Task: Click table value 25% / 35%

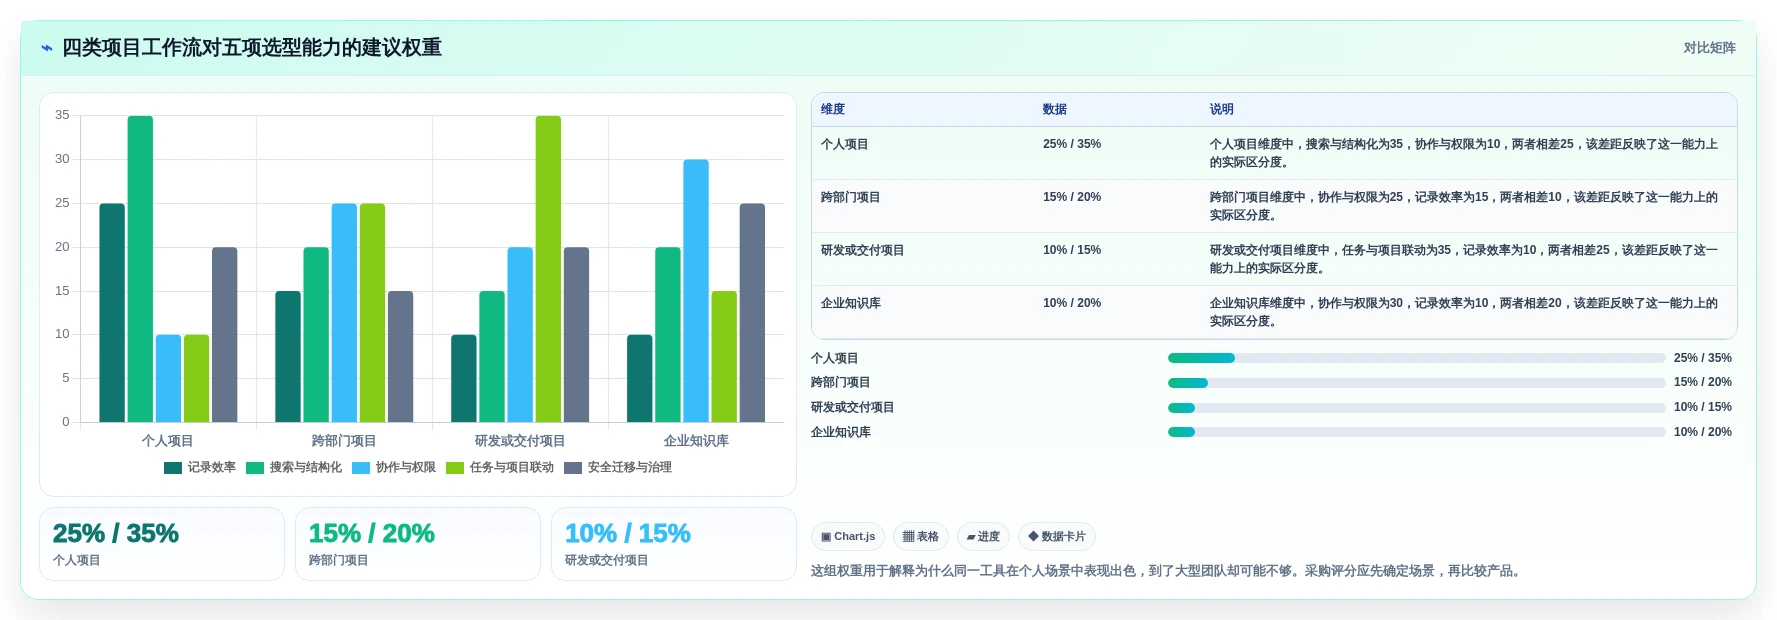Action: click(x=1072, y=144)
